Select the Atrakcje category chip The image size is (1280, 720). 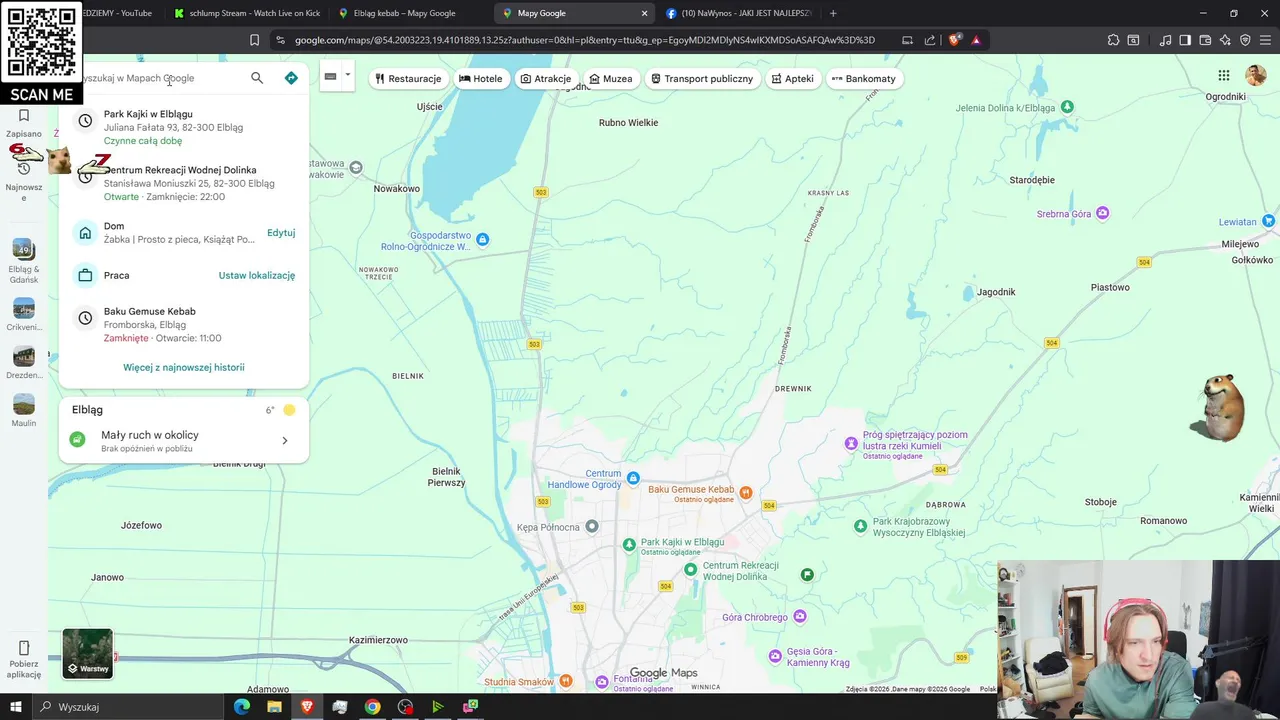click(546, 78)
